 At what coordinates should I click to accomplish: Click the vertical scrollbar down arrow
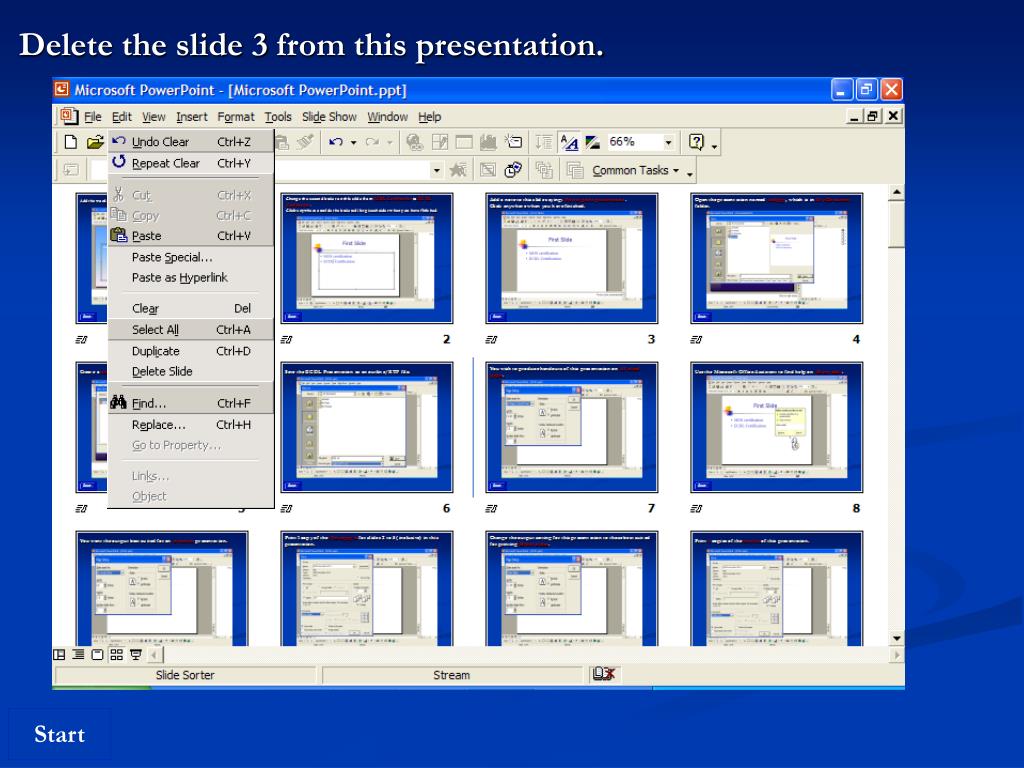(x=897, y=638)
